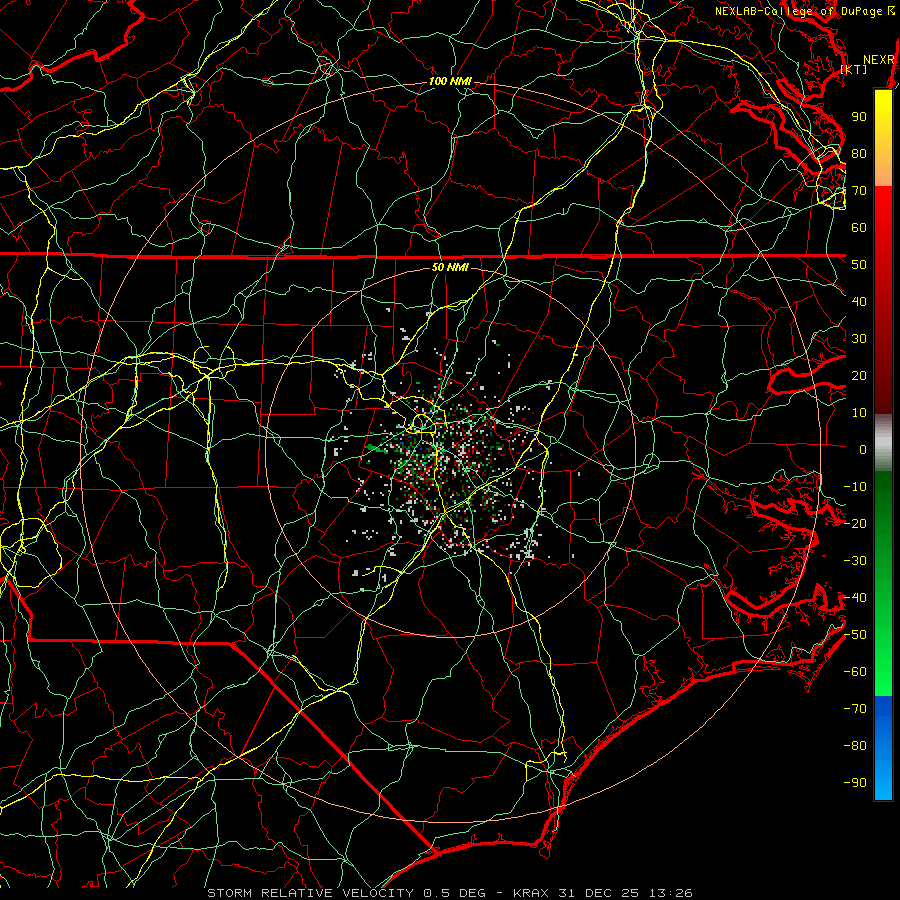Click the positive "20" scale label
This screenshot has height=900, width=900.
tap(859, 376)
